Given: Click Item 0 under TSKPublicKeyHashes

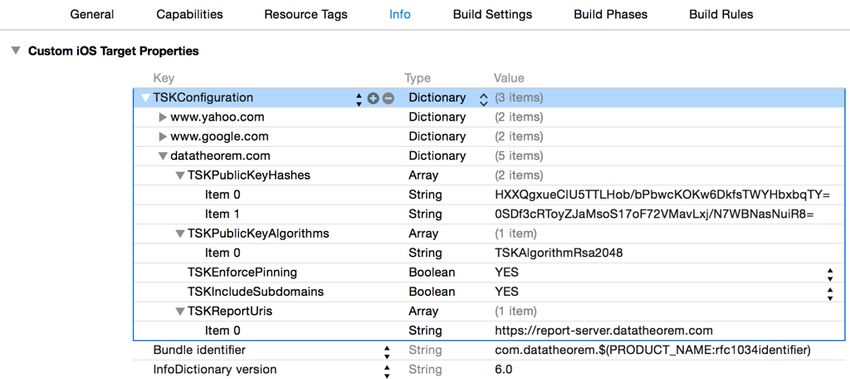Looking at the screenshot, I should click(222, 195).
